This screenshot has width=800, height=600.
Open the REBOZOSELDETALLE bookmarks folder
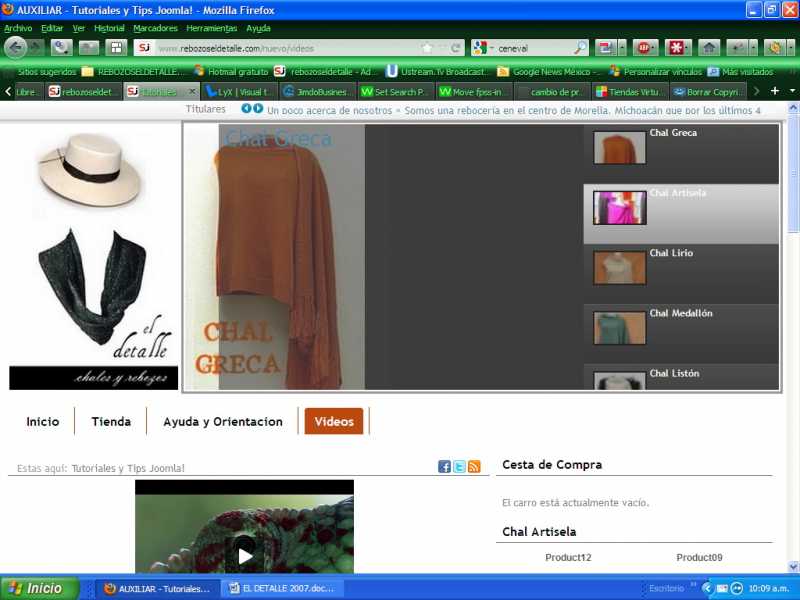[x=132, y=71]
